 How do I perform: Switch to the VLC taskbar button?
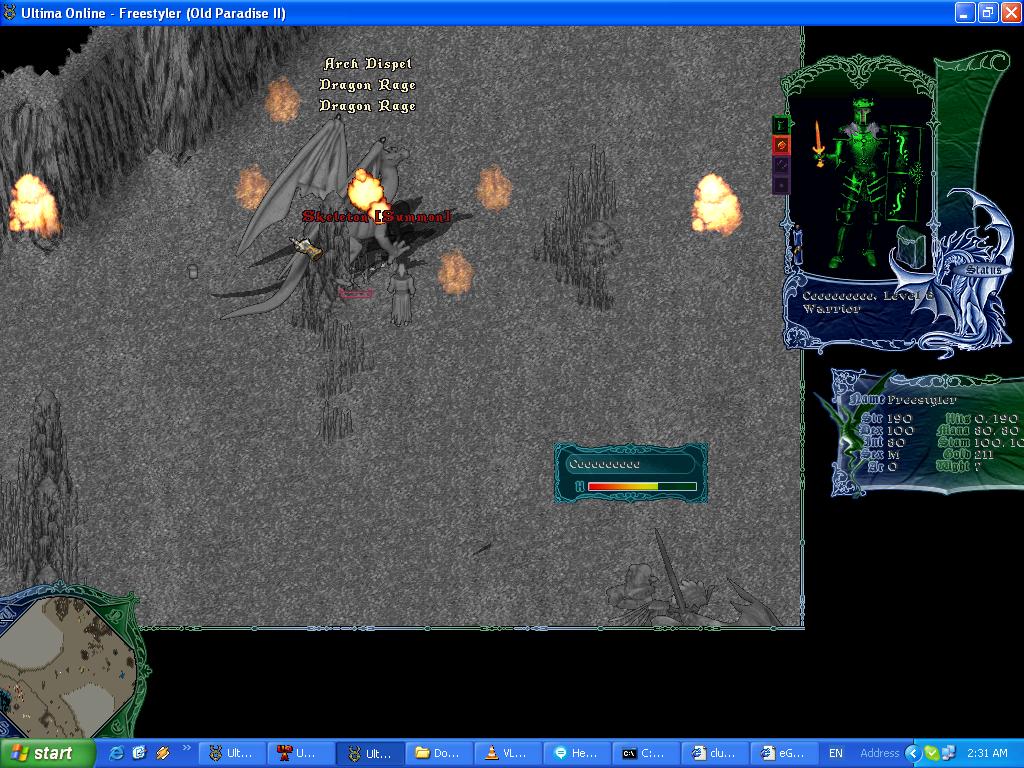tap(510, 753)
